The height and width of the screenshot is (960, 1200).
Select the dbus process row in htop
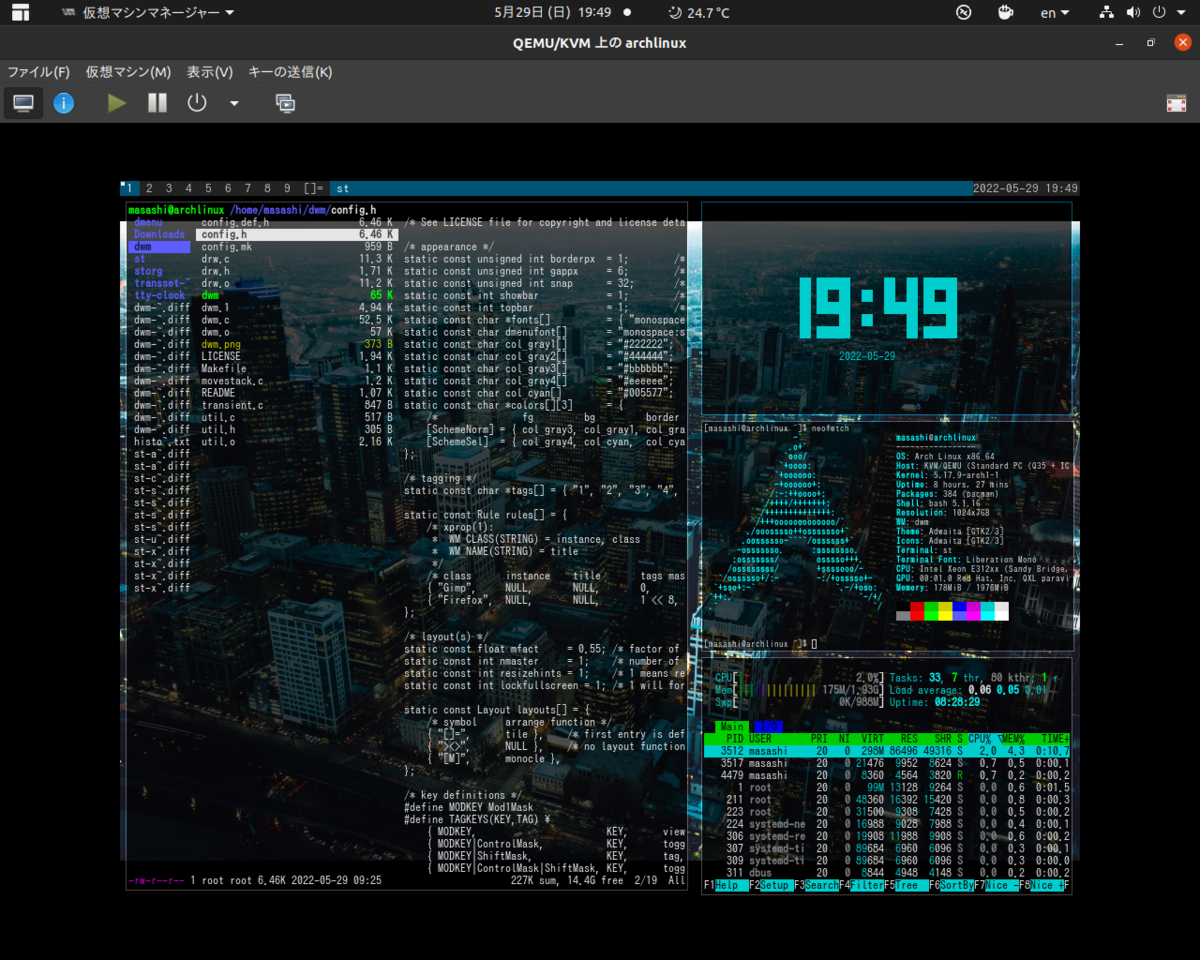tap(887, 872)
